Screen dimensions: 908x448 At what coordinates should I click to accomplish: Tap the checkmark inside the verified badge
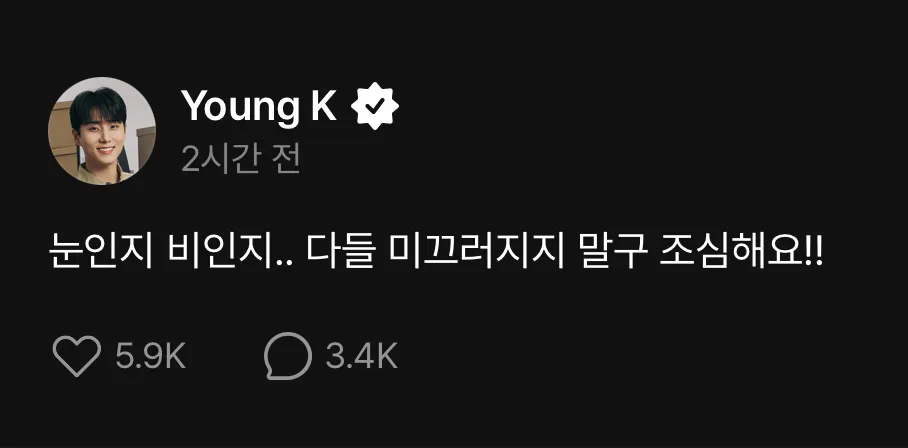376,105
